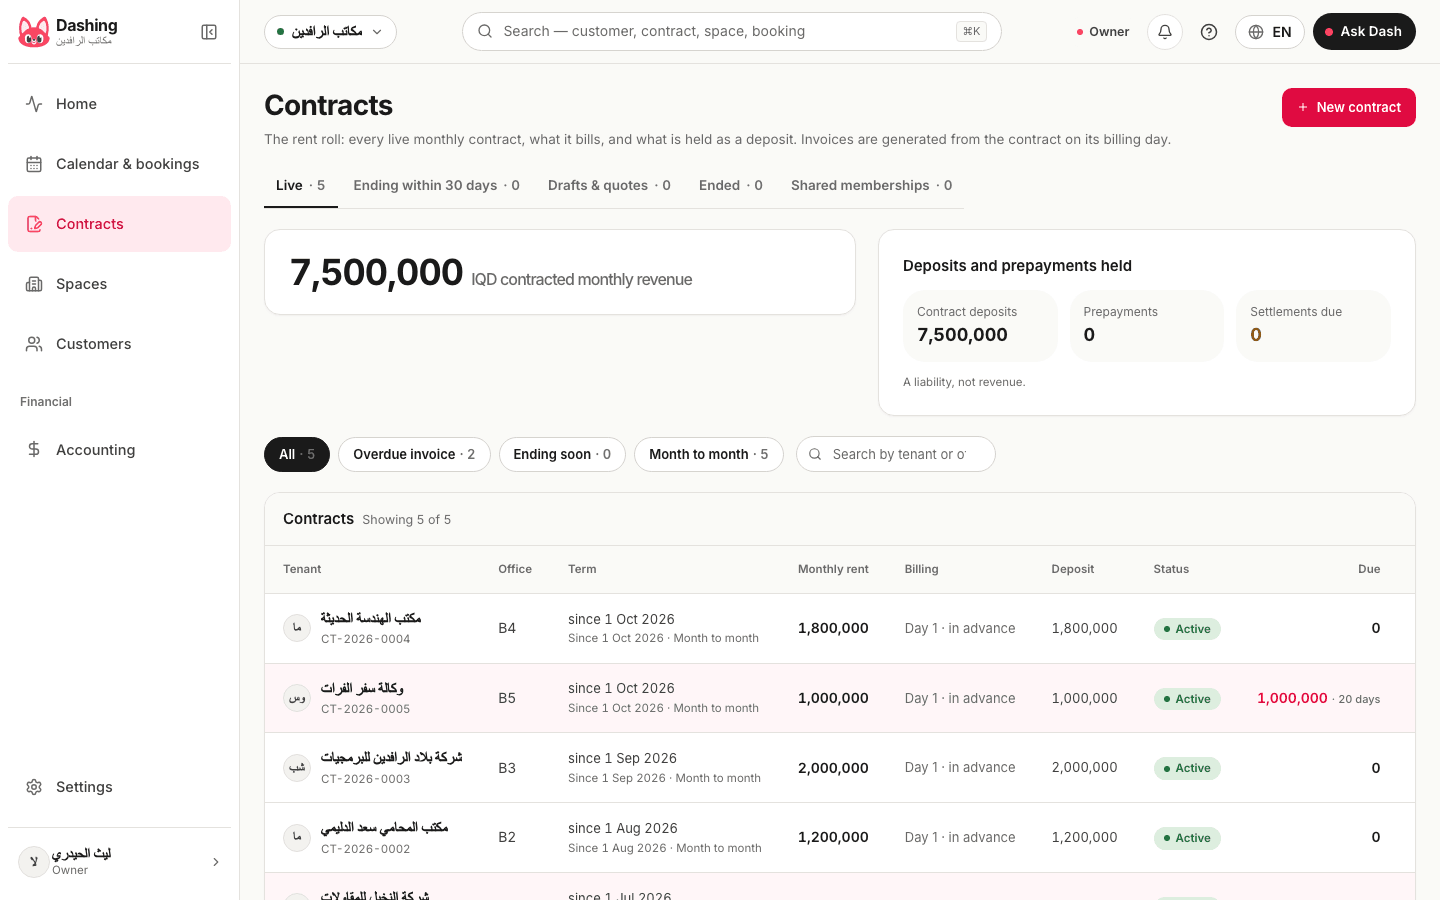Collapse the sidebar panel icon
This screenshot has height=900, width=1440.
(209, 32)
